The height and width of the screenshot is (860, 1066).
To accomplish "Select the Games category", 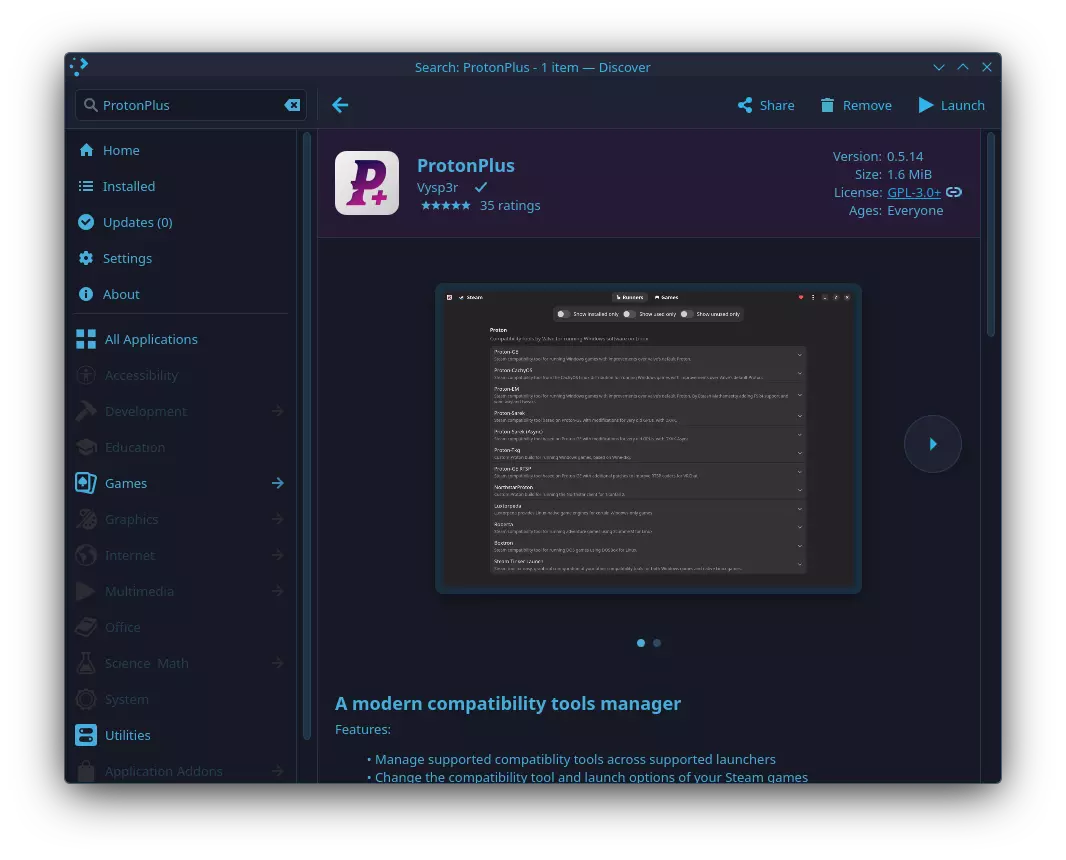I will [126, 483].
